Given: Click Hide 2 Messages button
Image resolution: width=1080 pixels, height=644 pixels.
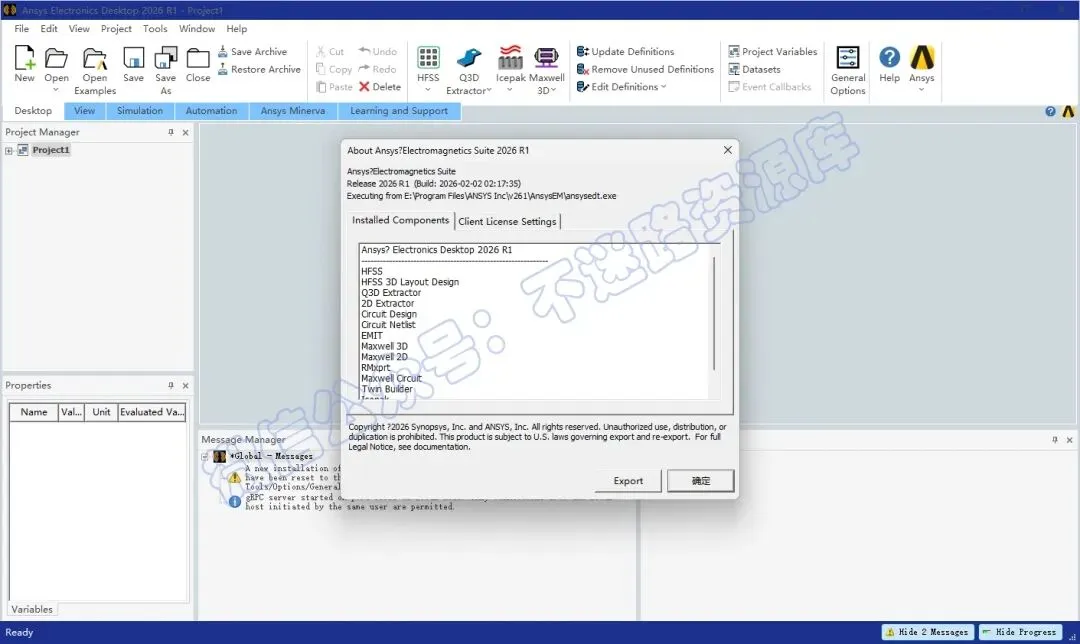Looking at the screenshot, I should point(928,632).
